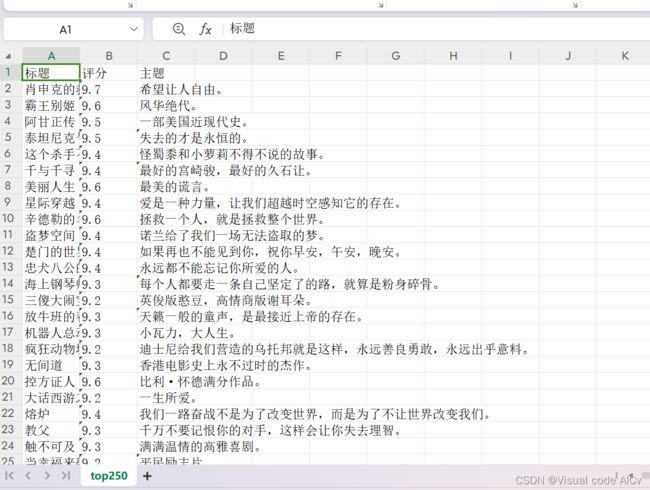
Task: Click cell 控方证人 in column A
Action: [x=51, y=381]
